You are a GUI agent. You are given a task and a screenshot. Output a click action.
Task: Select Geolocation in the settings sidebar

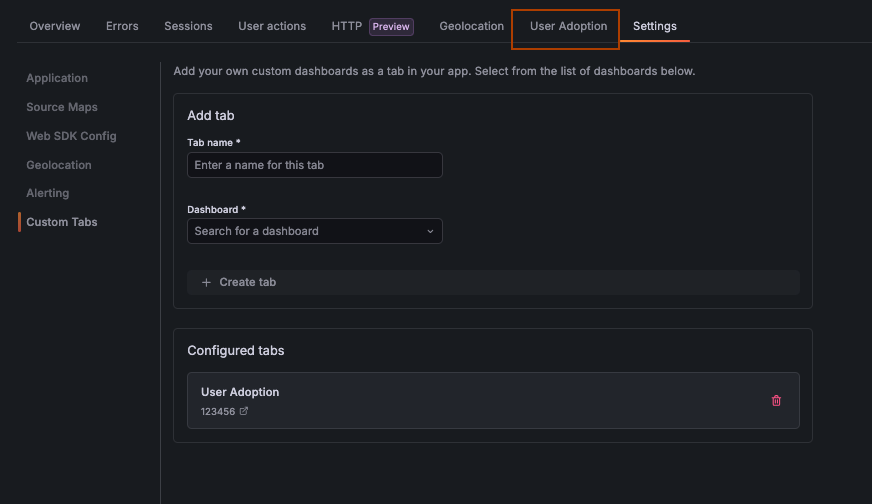59,165
